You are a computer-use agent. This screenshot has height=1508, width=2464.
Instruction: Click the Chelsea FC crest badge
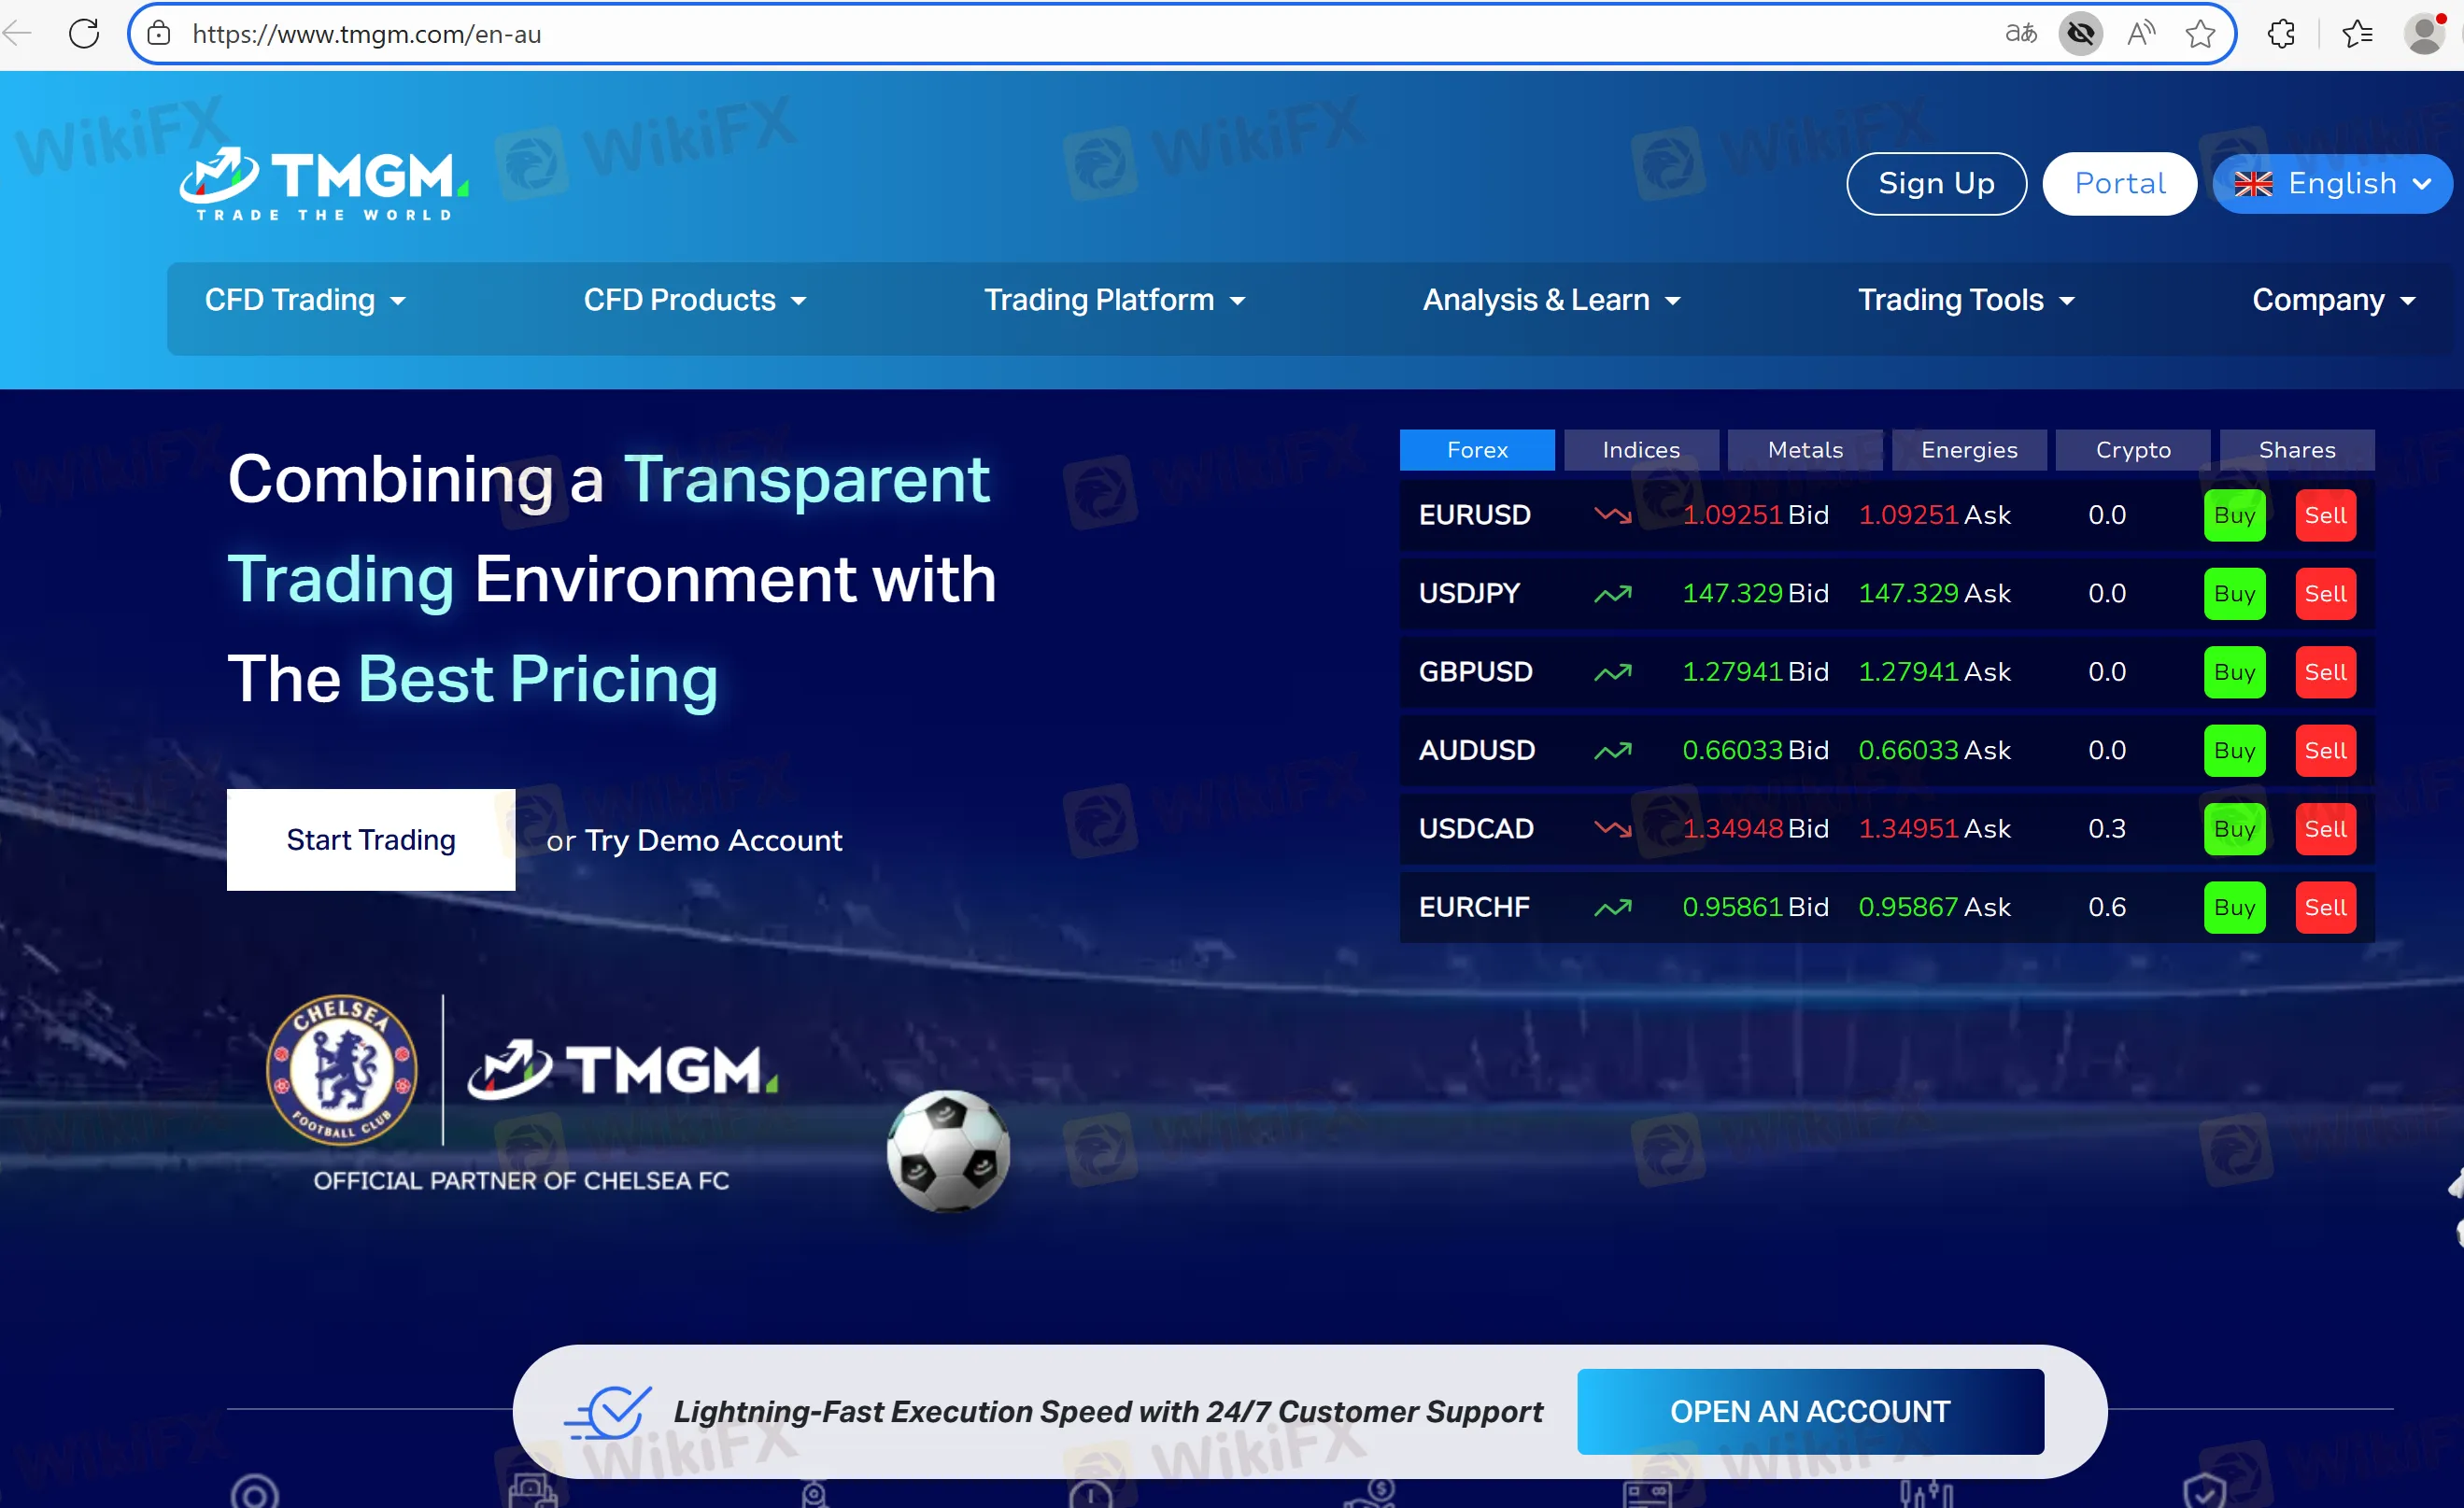(x=341, y=1069)
